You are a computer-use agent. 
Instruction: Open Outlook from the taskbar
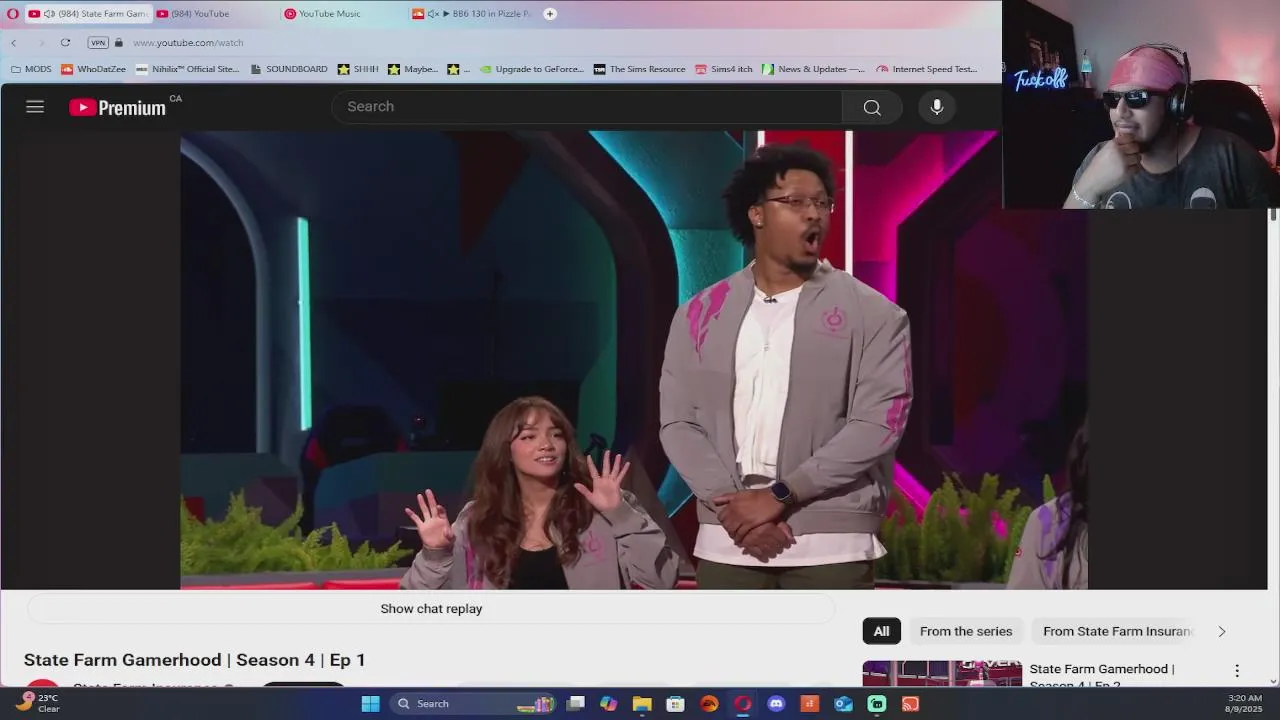pos(843,704)
